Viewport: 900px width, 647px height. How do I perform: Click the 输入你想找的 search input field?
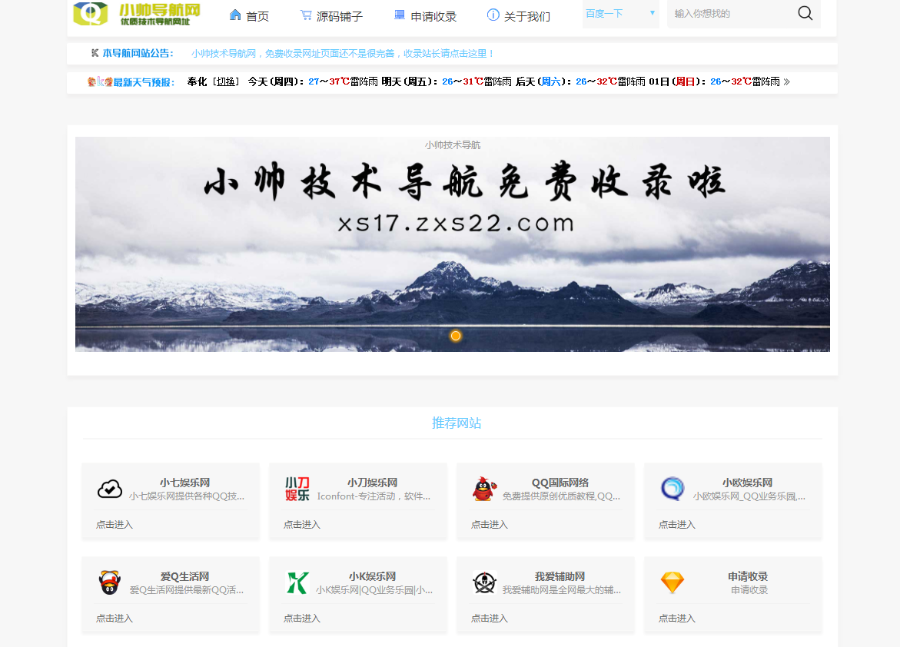coord(730,13)
